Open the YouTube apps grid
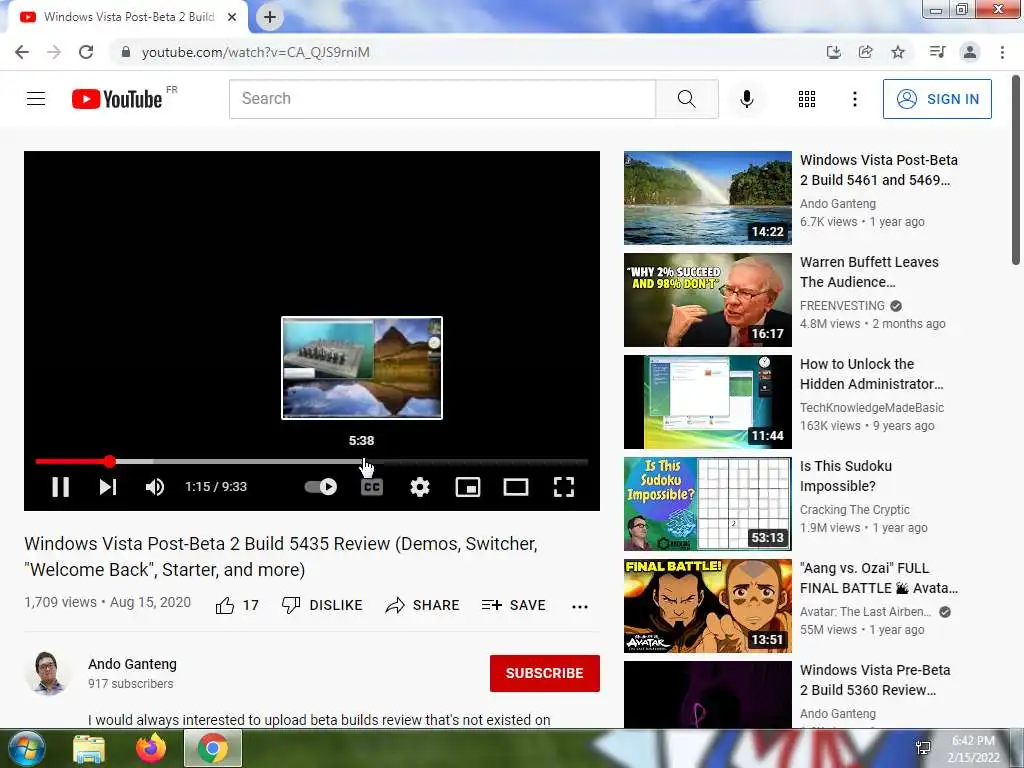The width and height of the screenshot is (1024, 768). coord(807,99)
